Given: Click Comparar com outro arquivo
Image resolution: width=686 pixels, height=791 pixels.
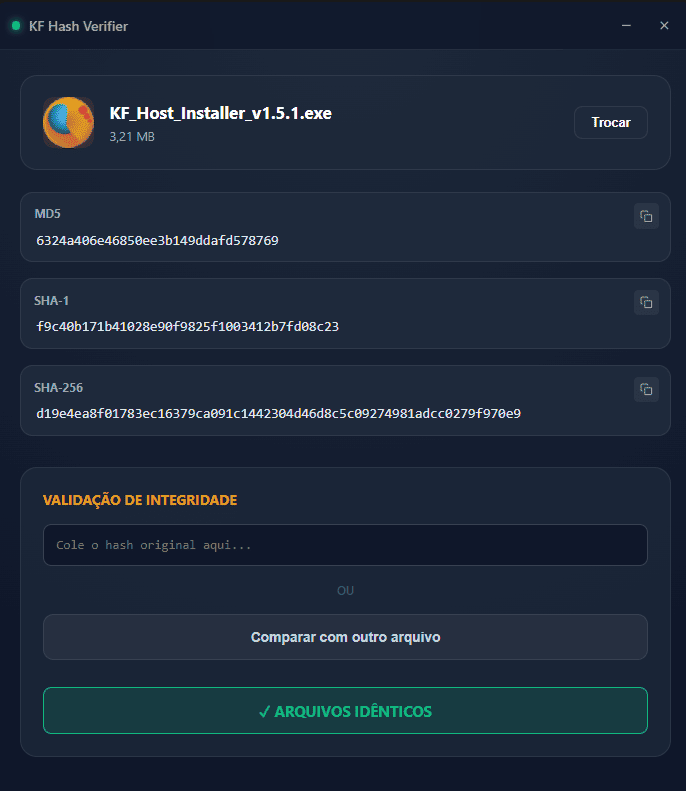Looking at the screenshot, I should coord(345,637).
